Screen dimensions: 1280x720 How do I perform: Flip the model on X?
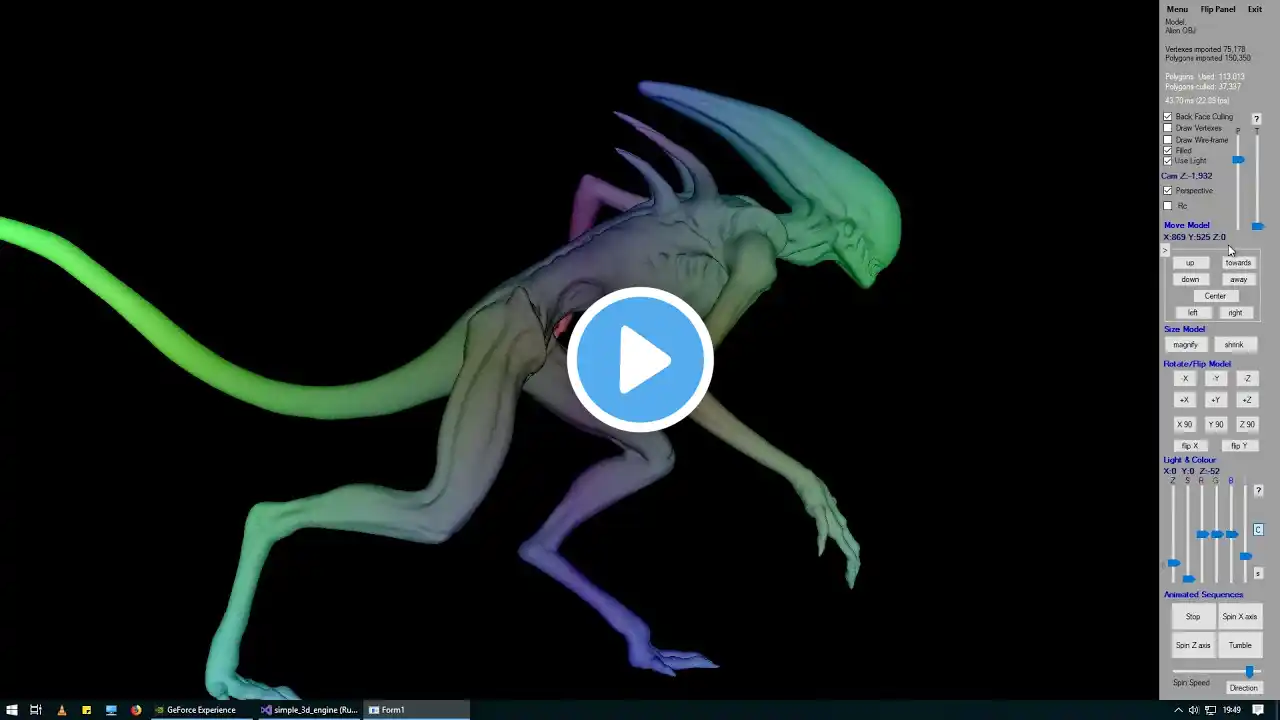[1190, 446]
